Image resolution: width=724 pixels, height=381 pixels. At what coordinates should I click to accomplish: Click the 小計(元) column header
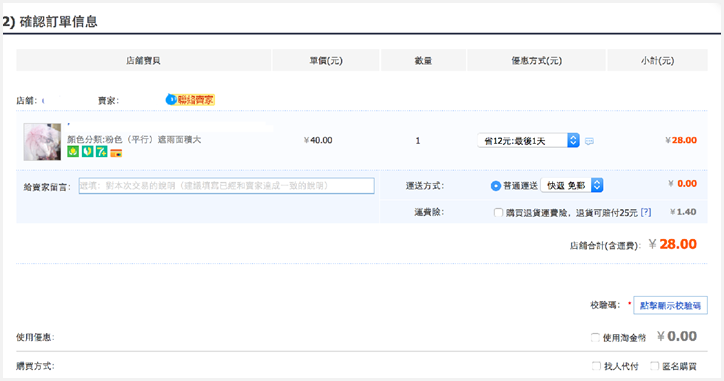(658, 60)
